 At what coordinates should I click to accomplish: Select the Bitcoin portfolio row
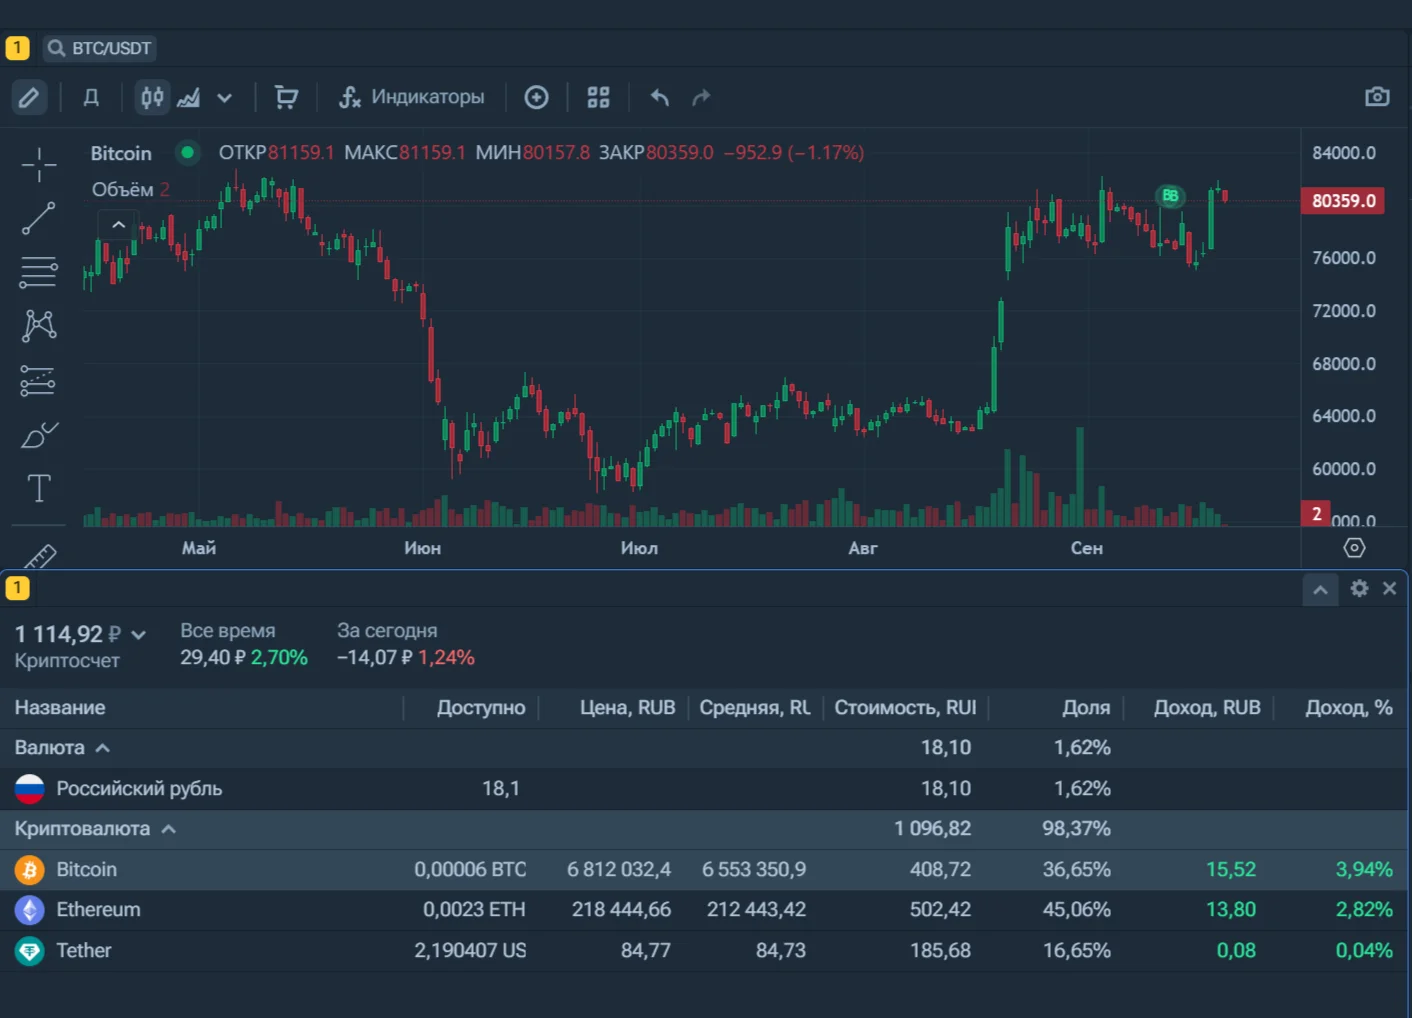click(x=704, y=870)
